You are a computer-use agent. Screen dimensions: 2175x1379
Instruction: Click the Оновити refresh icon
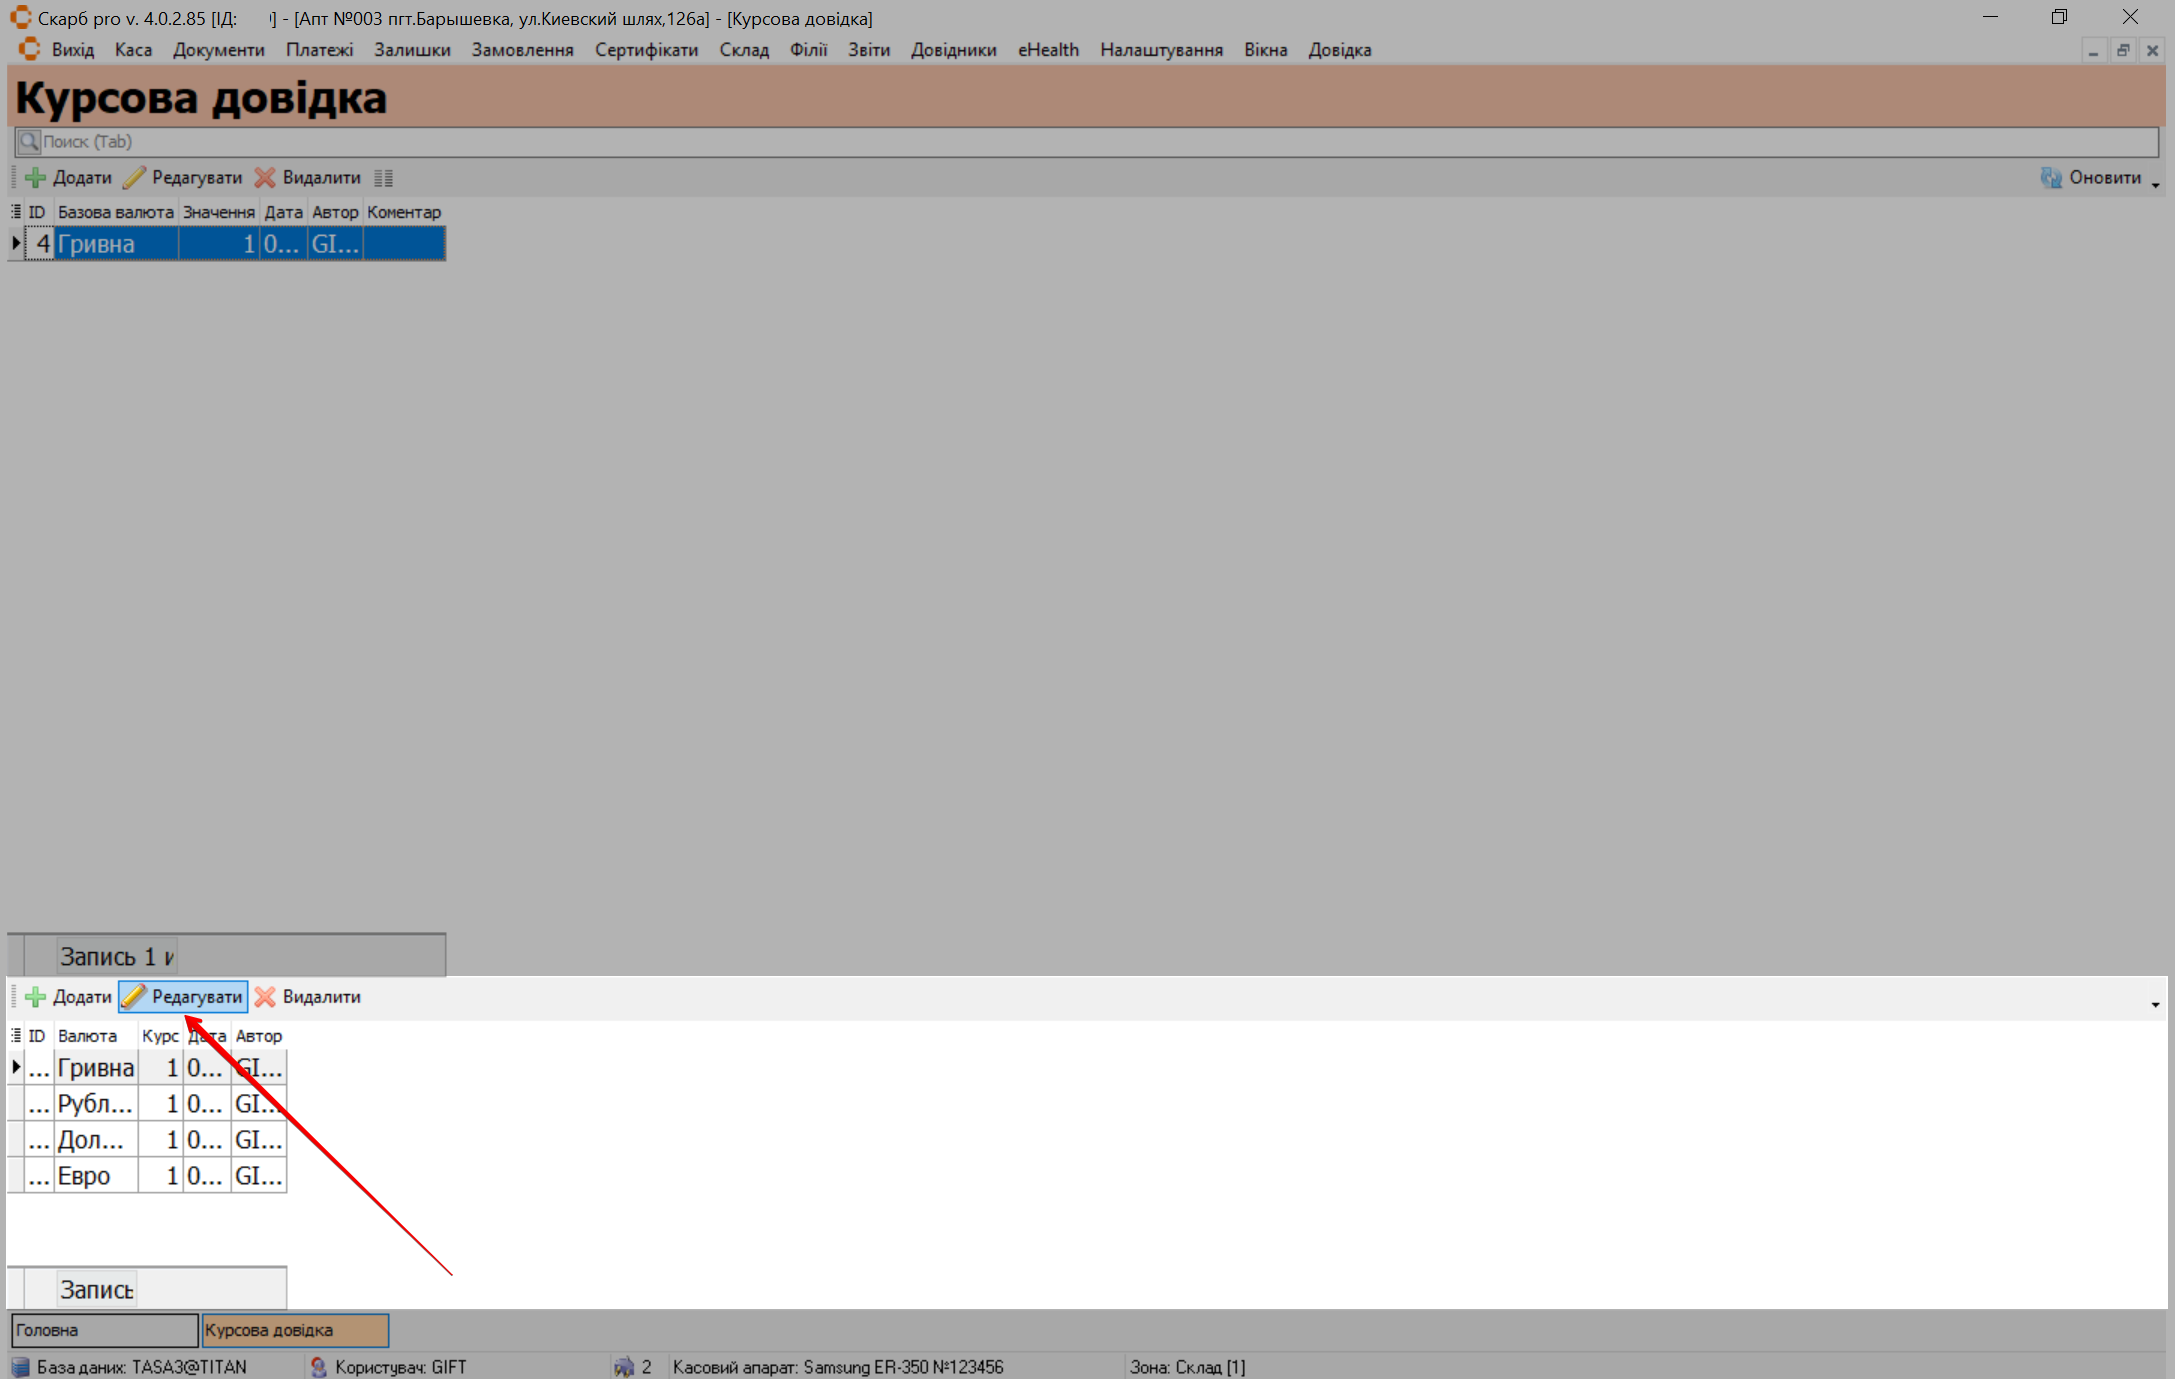point(2051,178)
